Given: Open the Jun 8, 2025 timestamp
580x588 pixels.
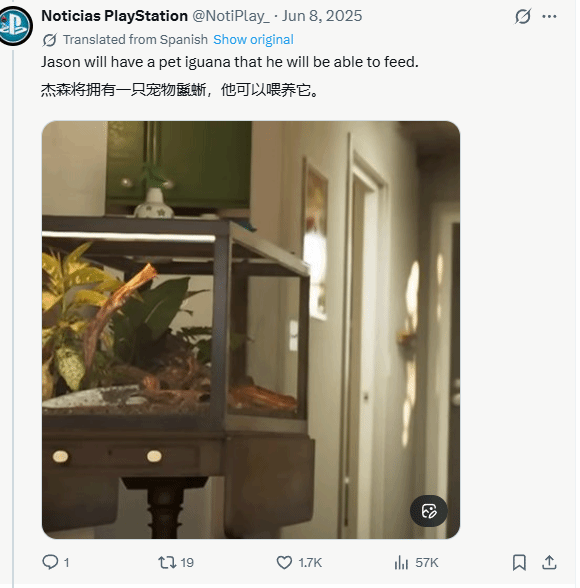Looking at the screenshot, I should pos(322,16).
